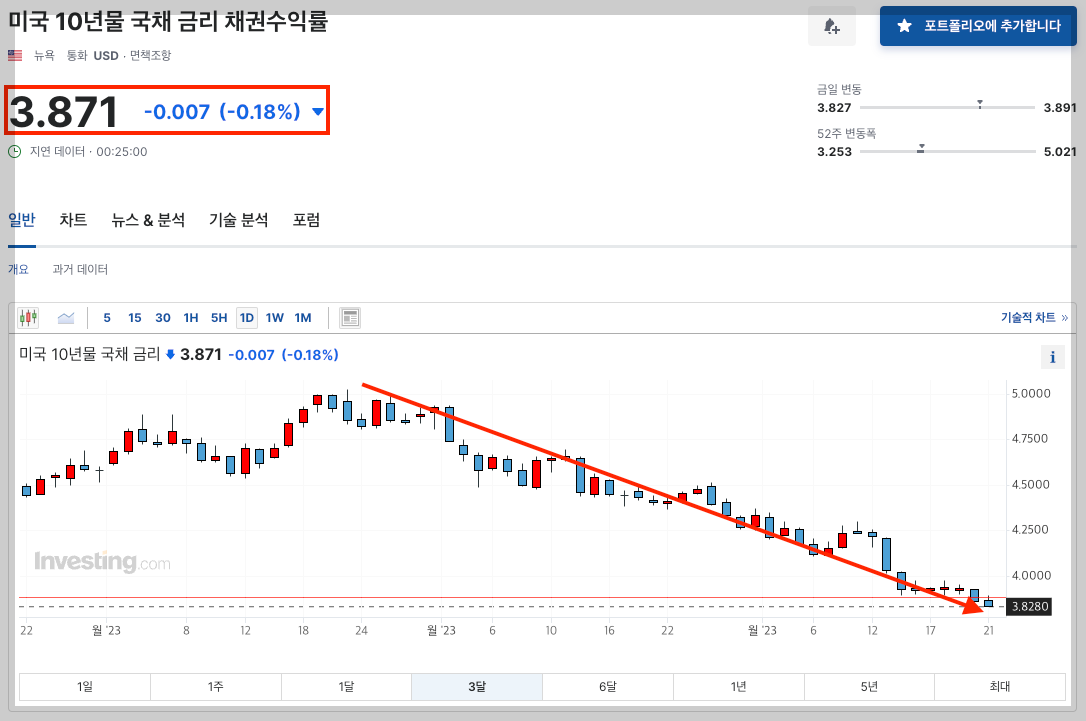
Task: Click the chart info 'i' icon
Action: pyautogui.click(x=1052, y=357)
